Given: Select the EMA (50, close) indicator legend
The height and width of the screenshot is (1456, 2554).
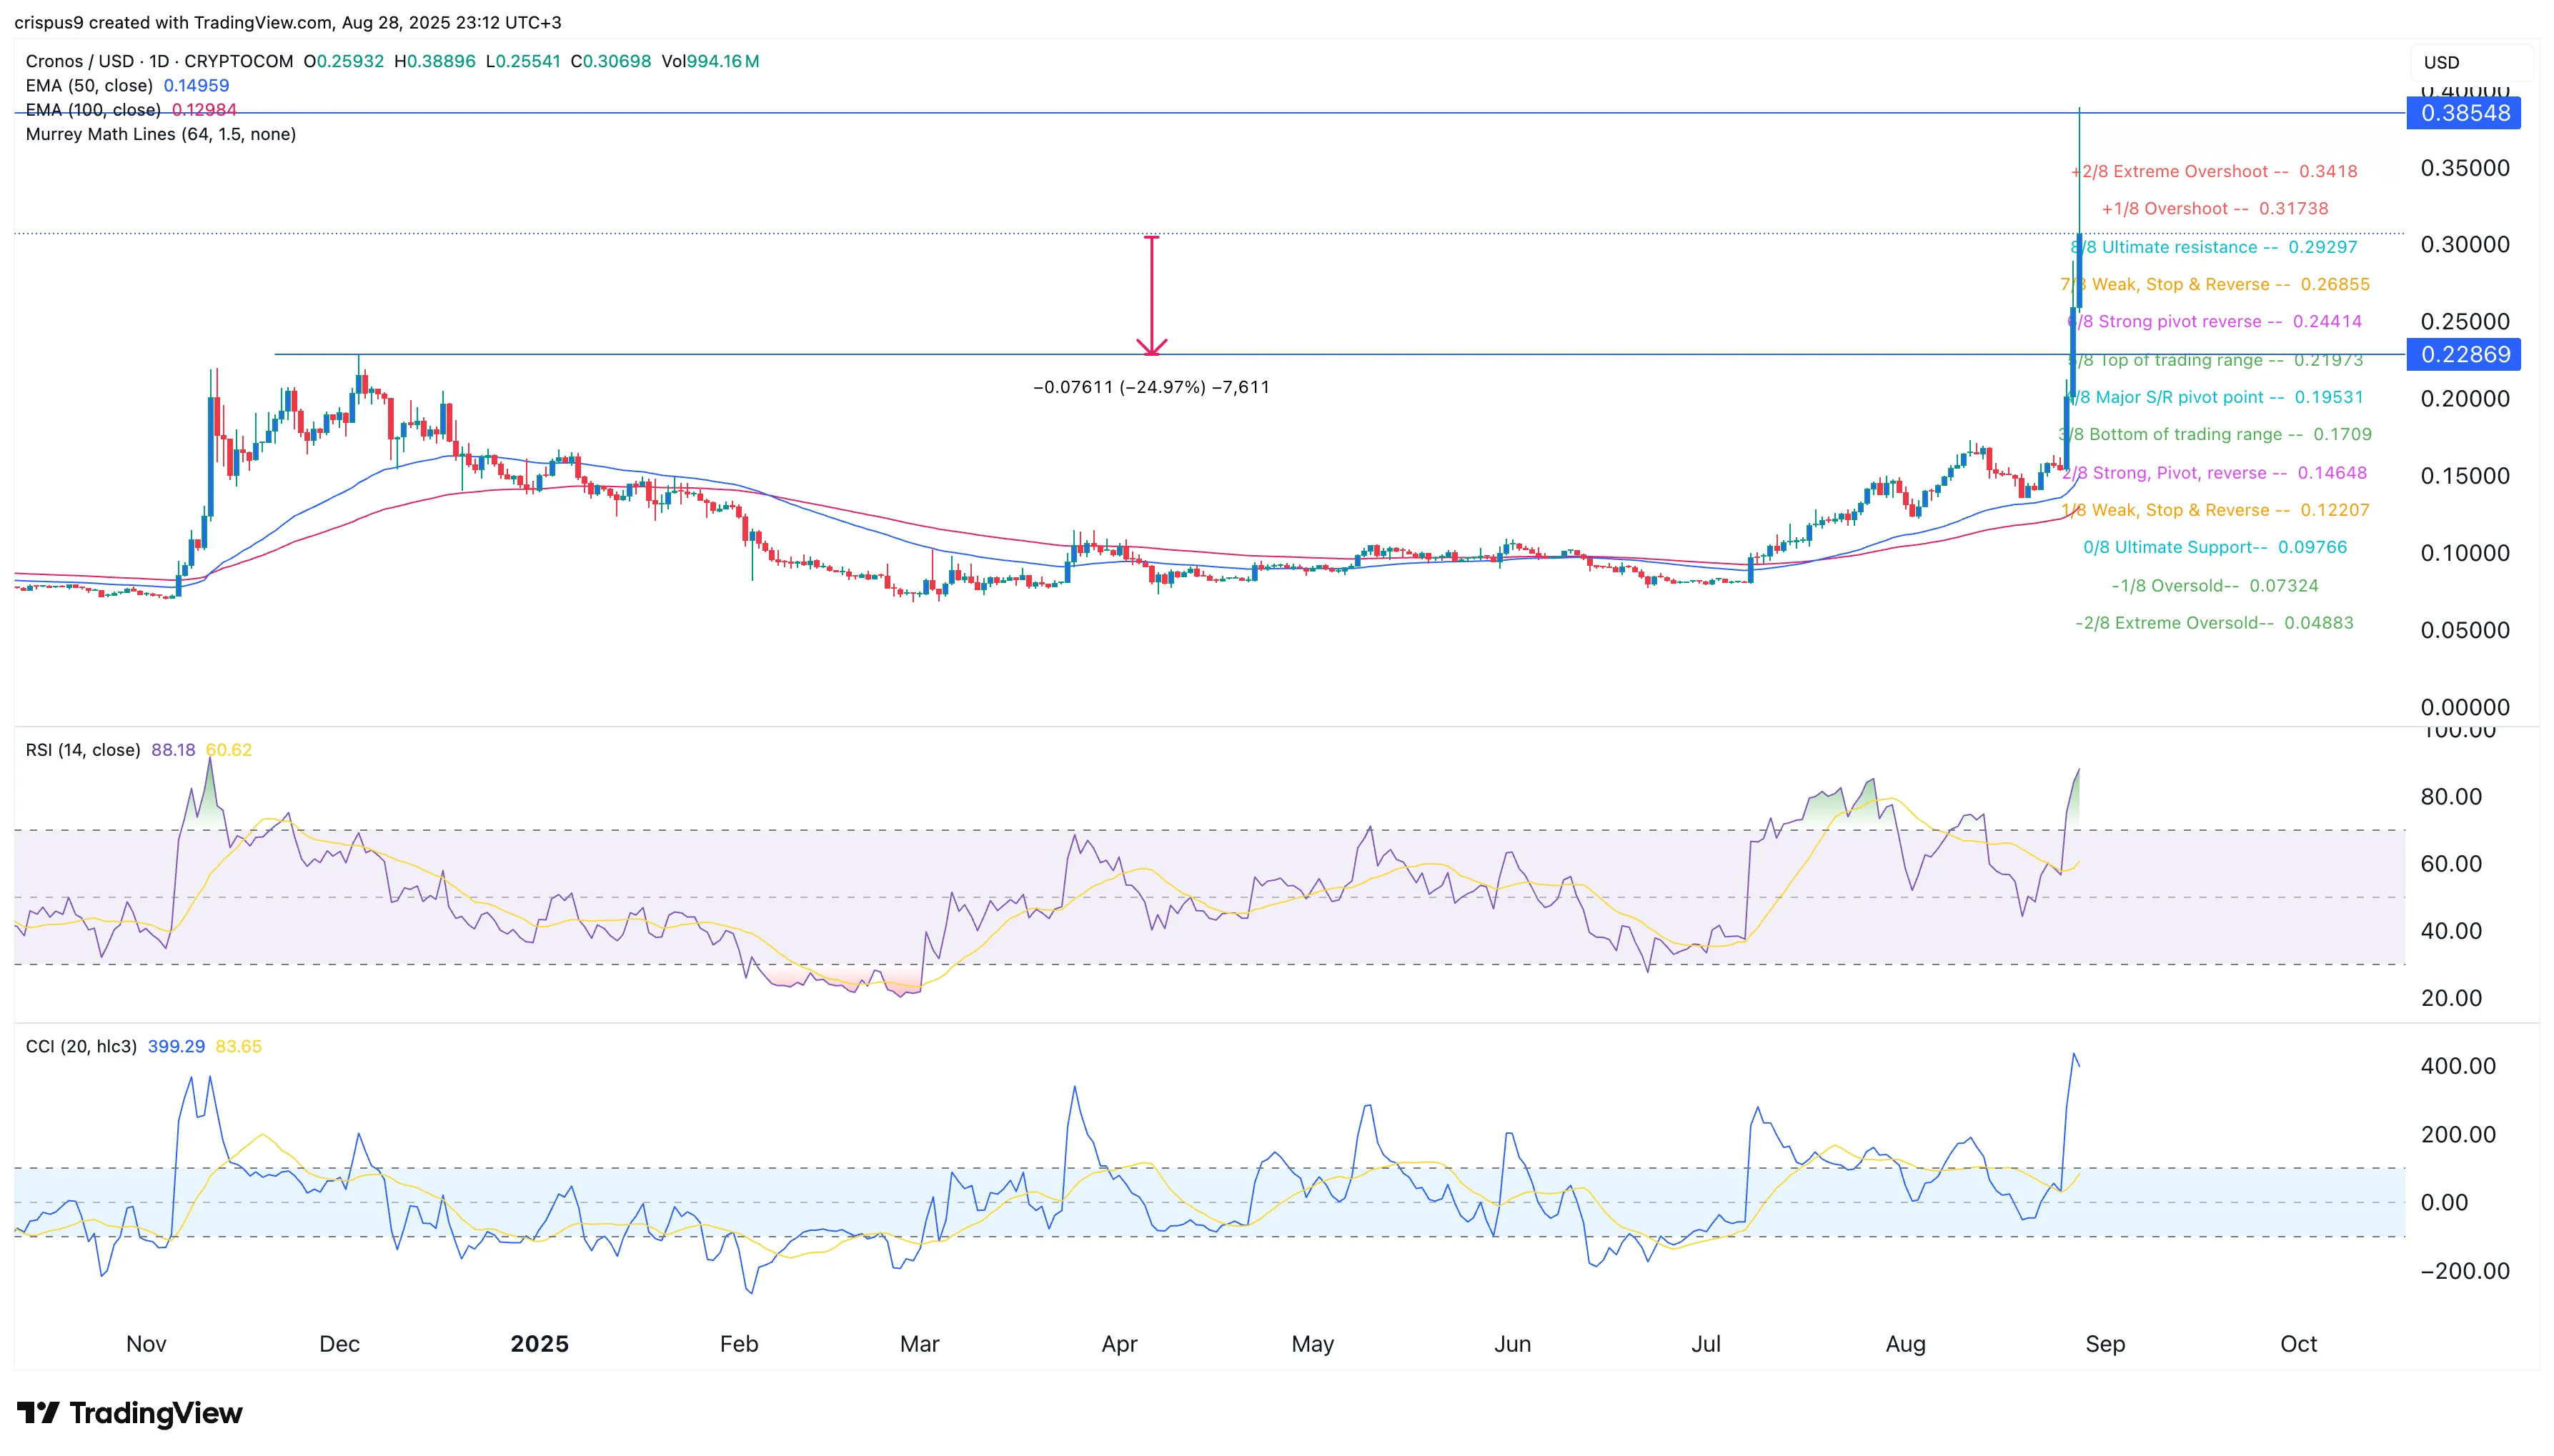Looking at the screenshot, I should [x=127, y=86].
